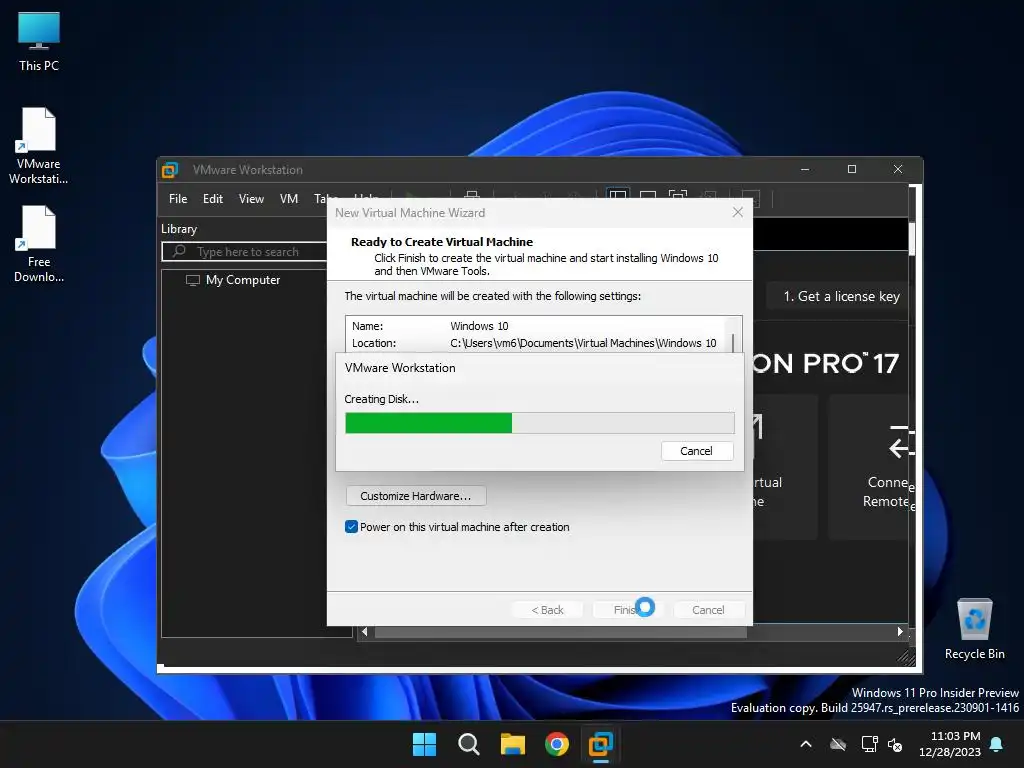Click horizontal scrollbar left arrow

364,632
